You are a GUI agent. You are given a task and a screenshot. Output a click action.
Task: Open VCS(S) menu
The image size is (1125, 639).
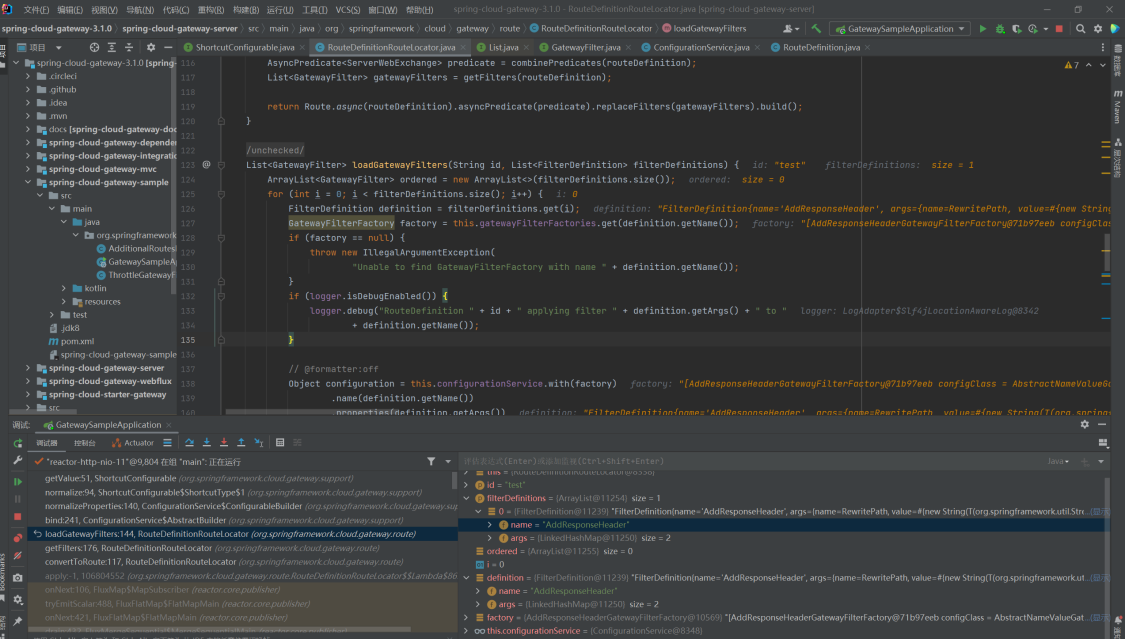click(x=348, y=10)
